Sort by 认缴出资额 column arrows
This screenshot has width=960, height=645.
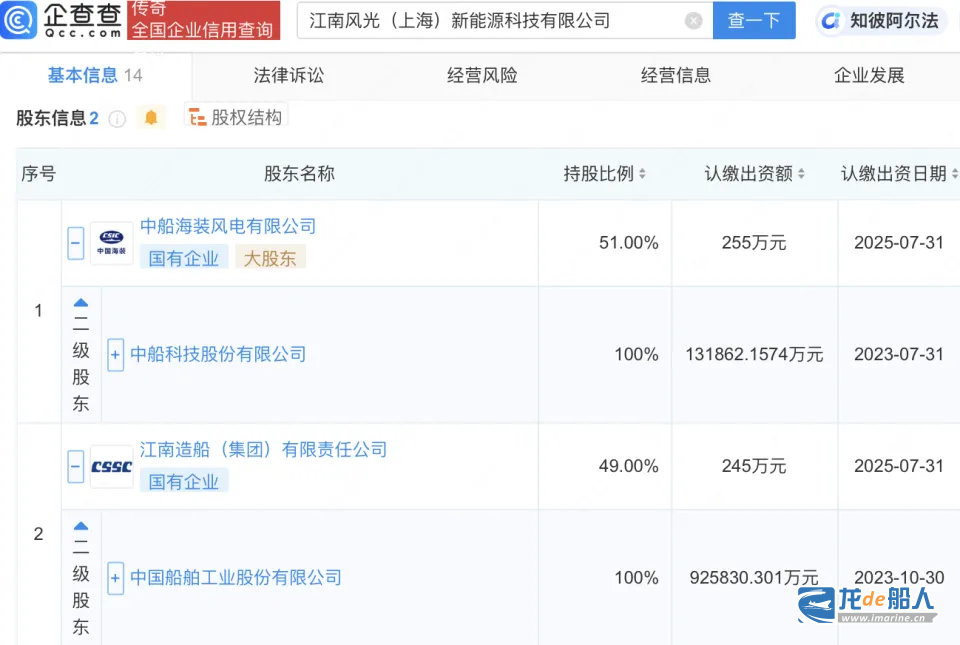click(801, 174)
